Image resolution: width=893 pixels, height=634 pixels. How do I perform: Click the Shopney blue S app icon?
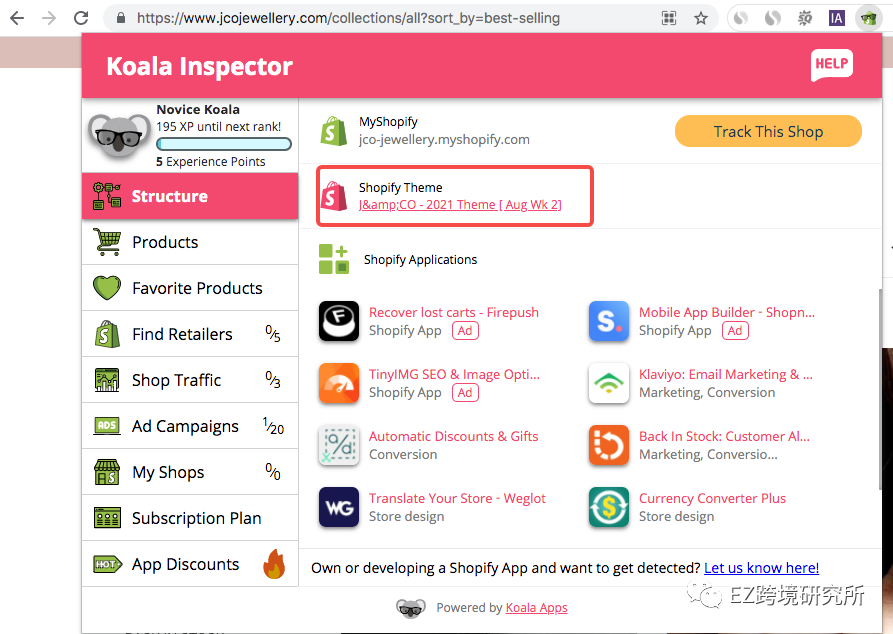[x=609, y=321]
